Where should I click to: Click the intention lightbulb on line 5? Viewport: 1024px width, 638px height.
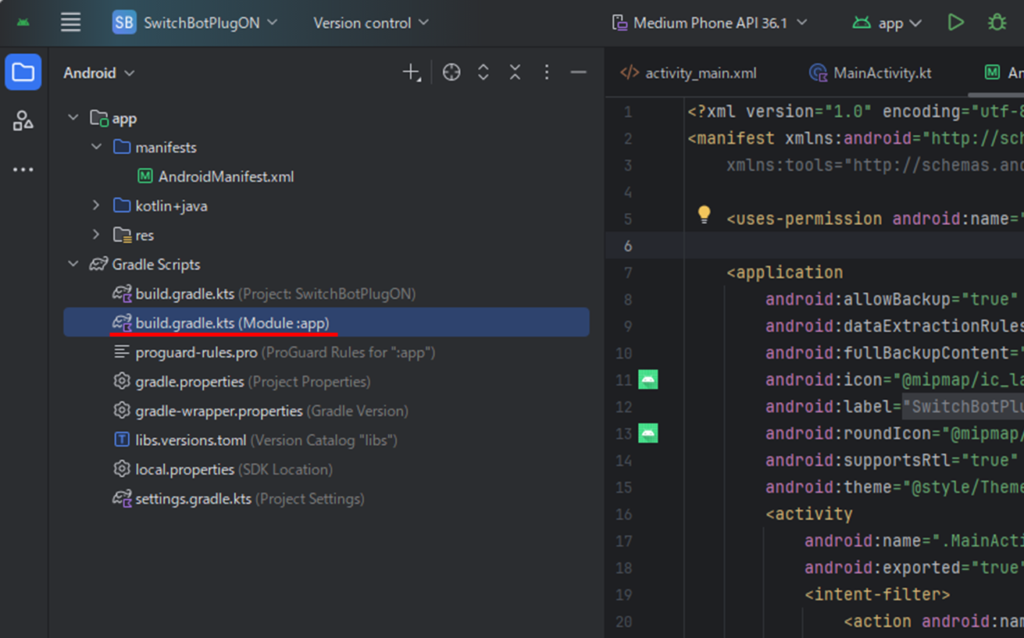(704, 214)
